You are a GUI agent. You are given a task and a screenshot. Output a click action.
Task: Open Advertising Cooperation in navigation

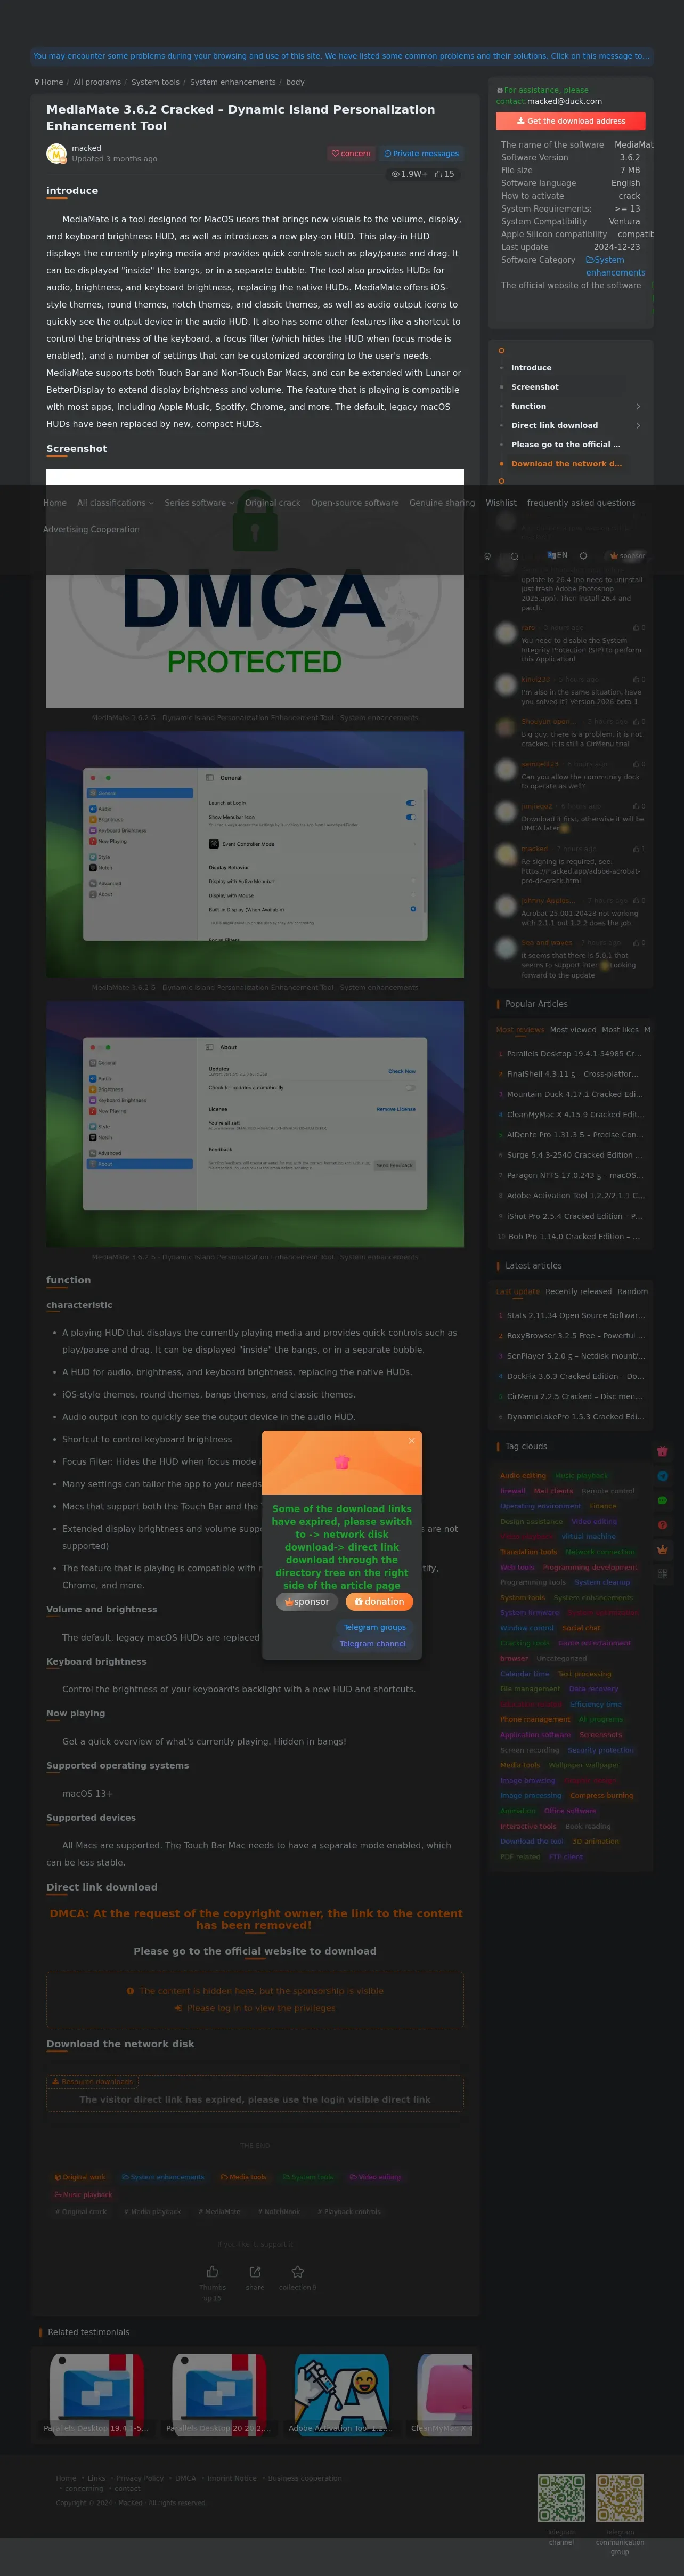click(x=91, y=529)
